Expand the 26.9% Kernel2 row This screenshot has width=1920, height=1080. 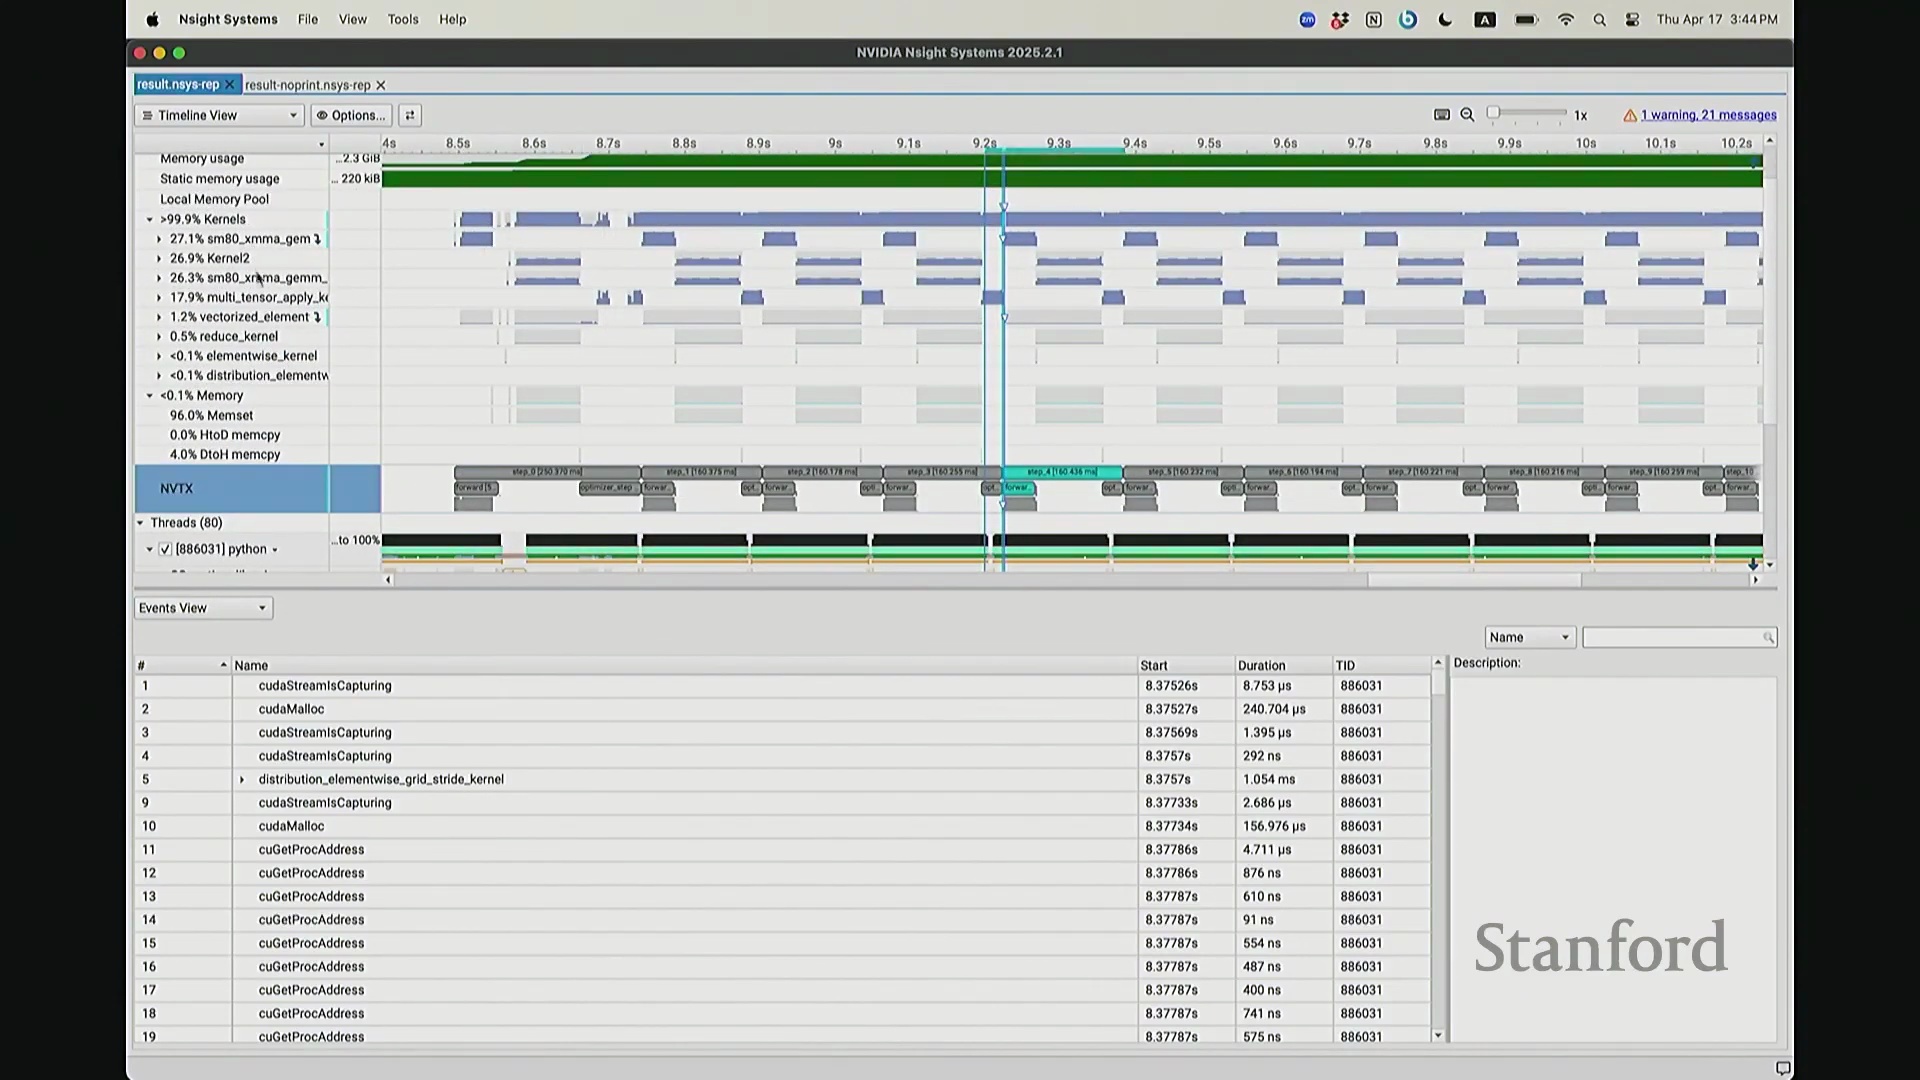159,259
